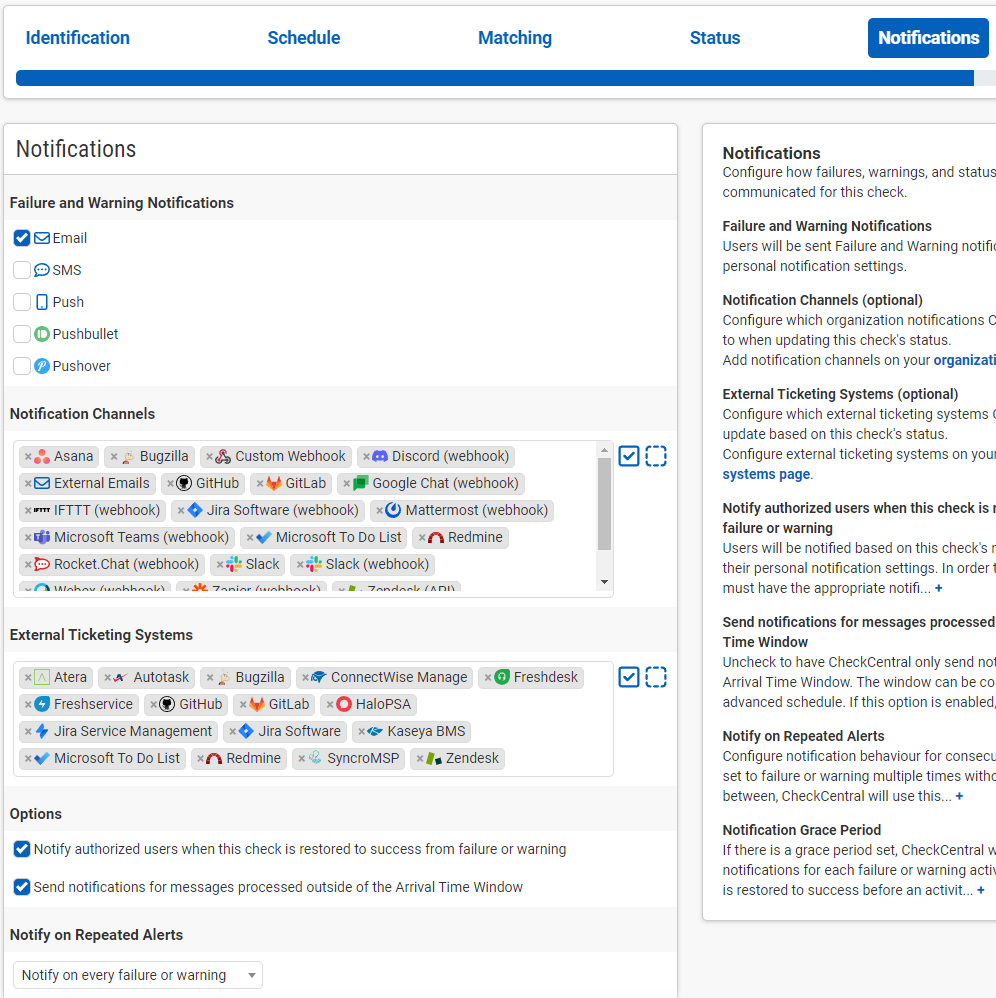
Task: Remove Asana from notification channels
Action: (28, 457)
